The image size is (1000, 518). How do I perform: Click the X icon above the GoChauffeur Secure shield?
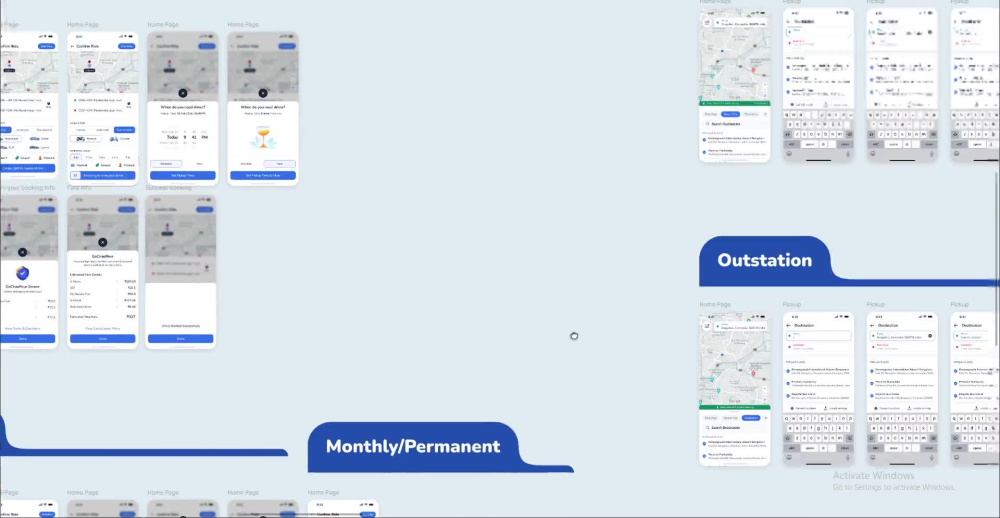[x=22, y=253]
